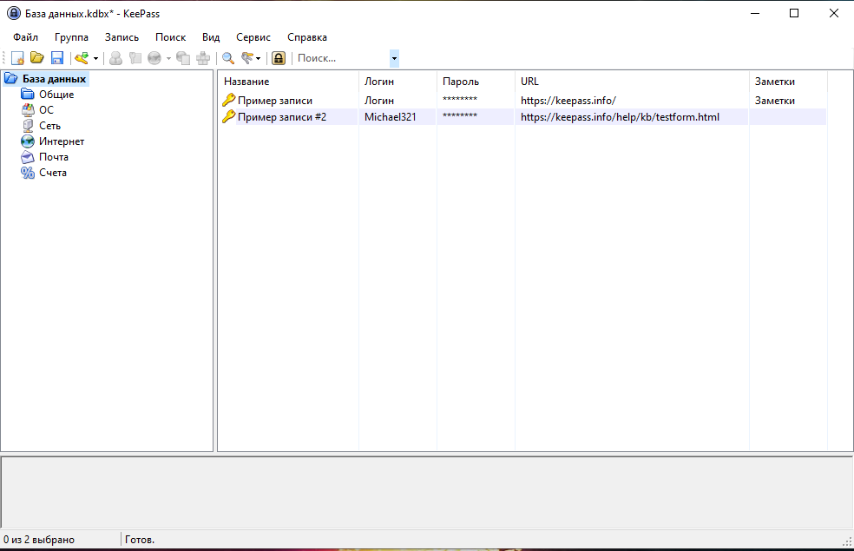Select the Интернет group
The width and height of the screenshot is (854, 551).
coord(62,142)
